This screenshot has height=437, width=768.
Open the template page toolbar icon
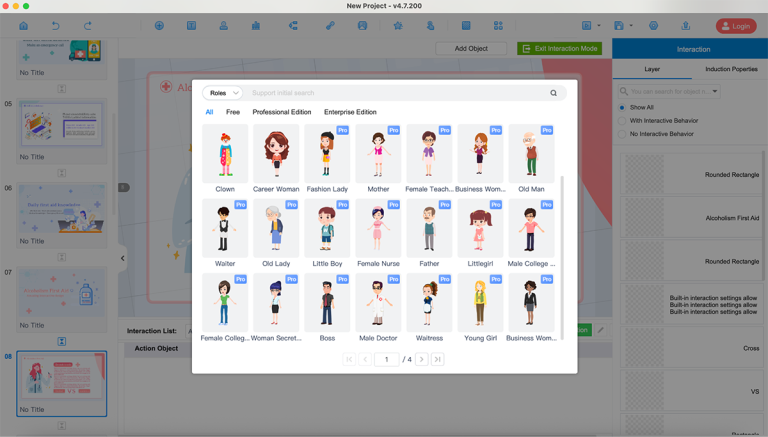click(x=466, y=26)
